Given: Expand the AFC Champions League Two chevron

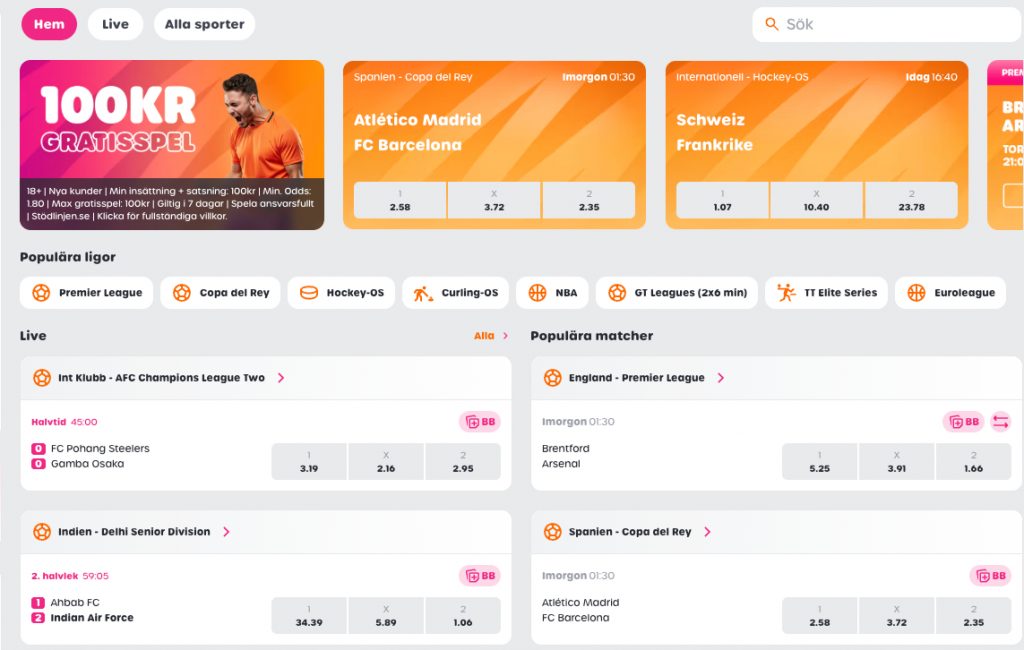Looking at the screenshot, I should coord(281,378).
